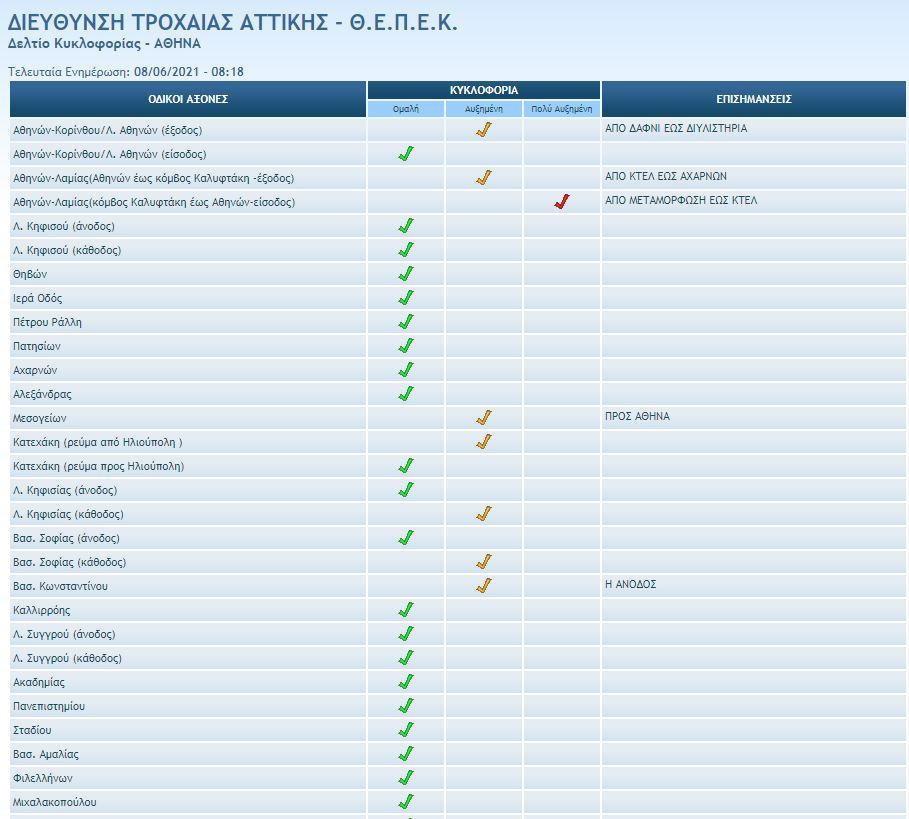
Task: Select the ΟΔΙΚΟΙ ΑΞΟΝΕΣ column header
Action: tap(188, 99)
